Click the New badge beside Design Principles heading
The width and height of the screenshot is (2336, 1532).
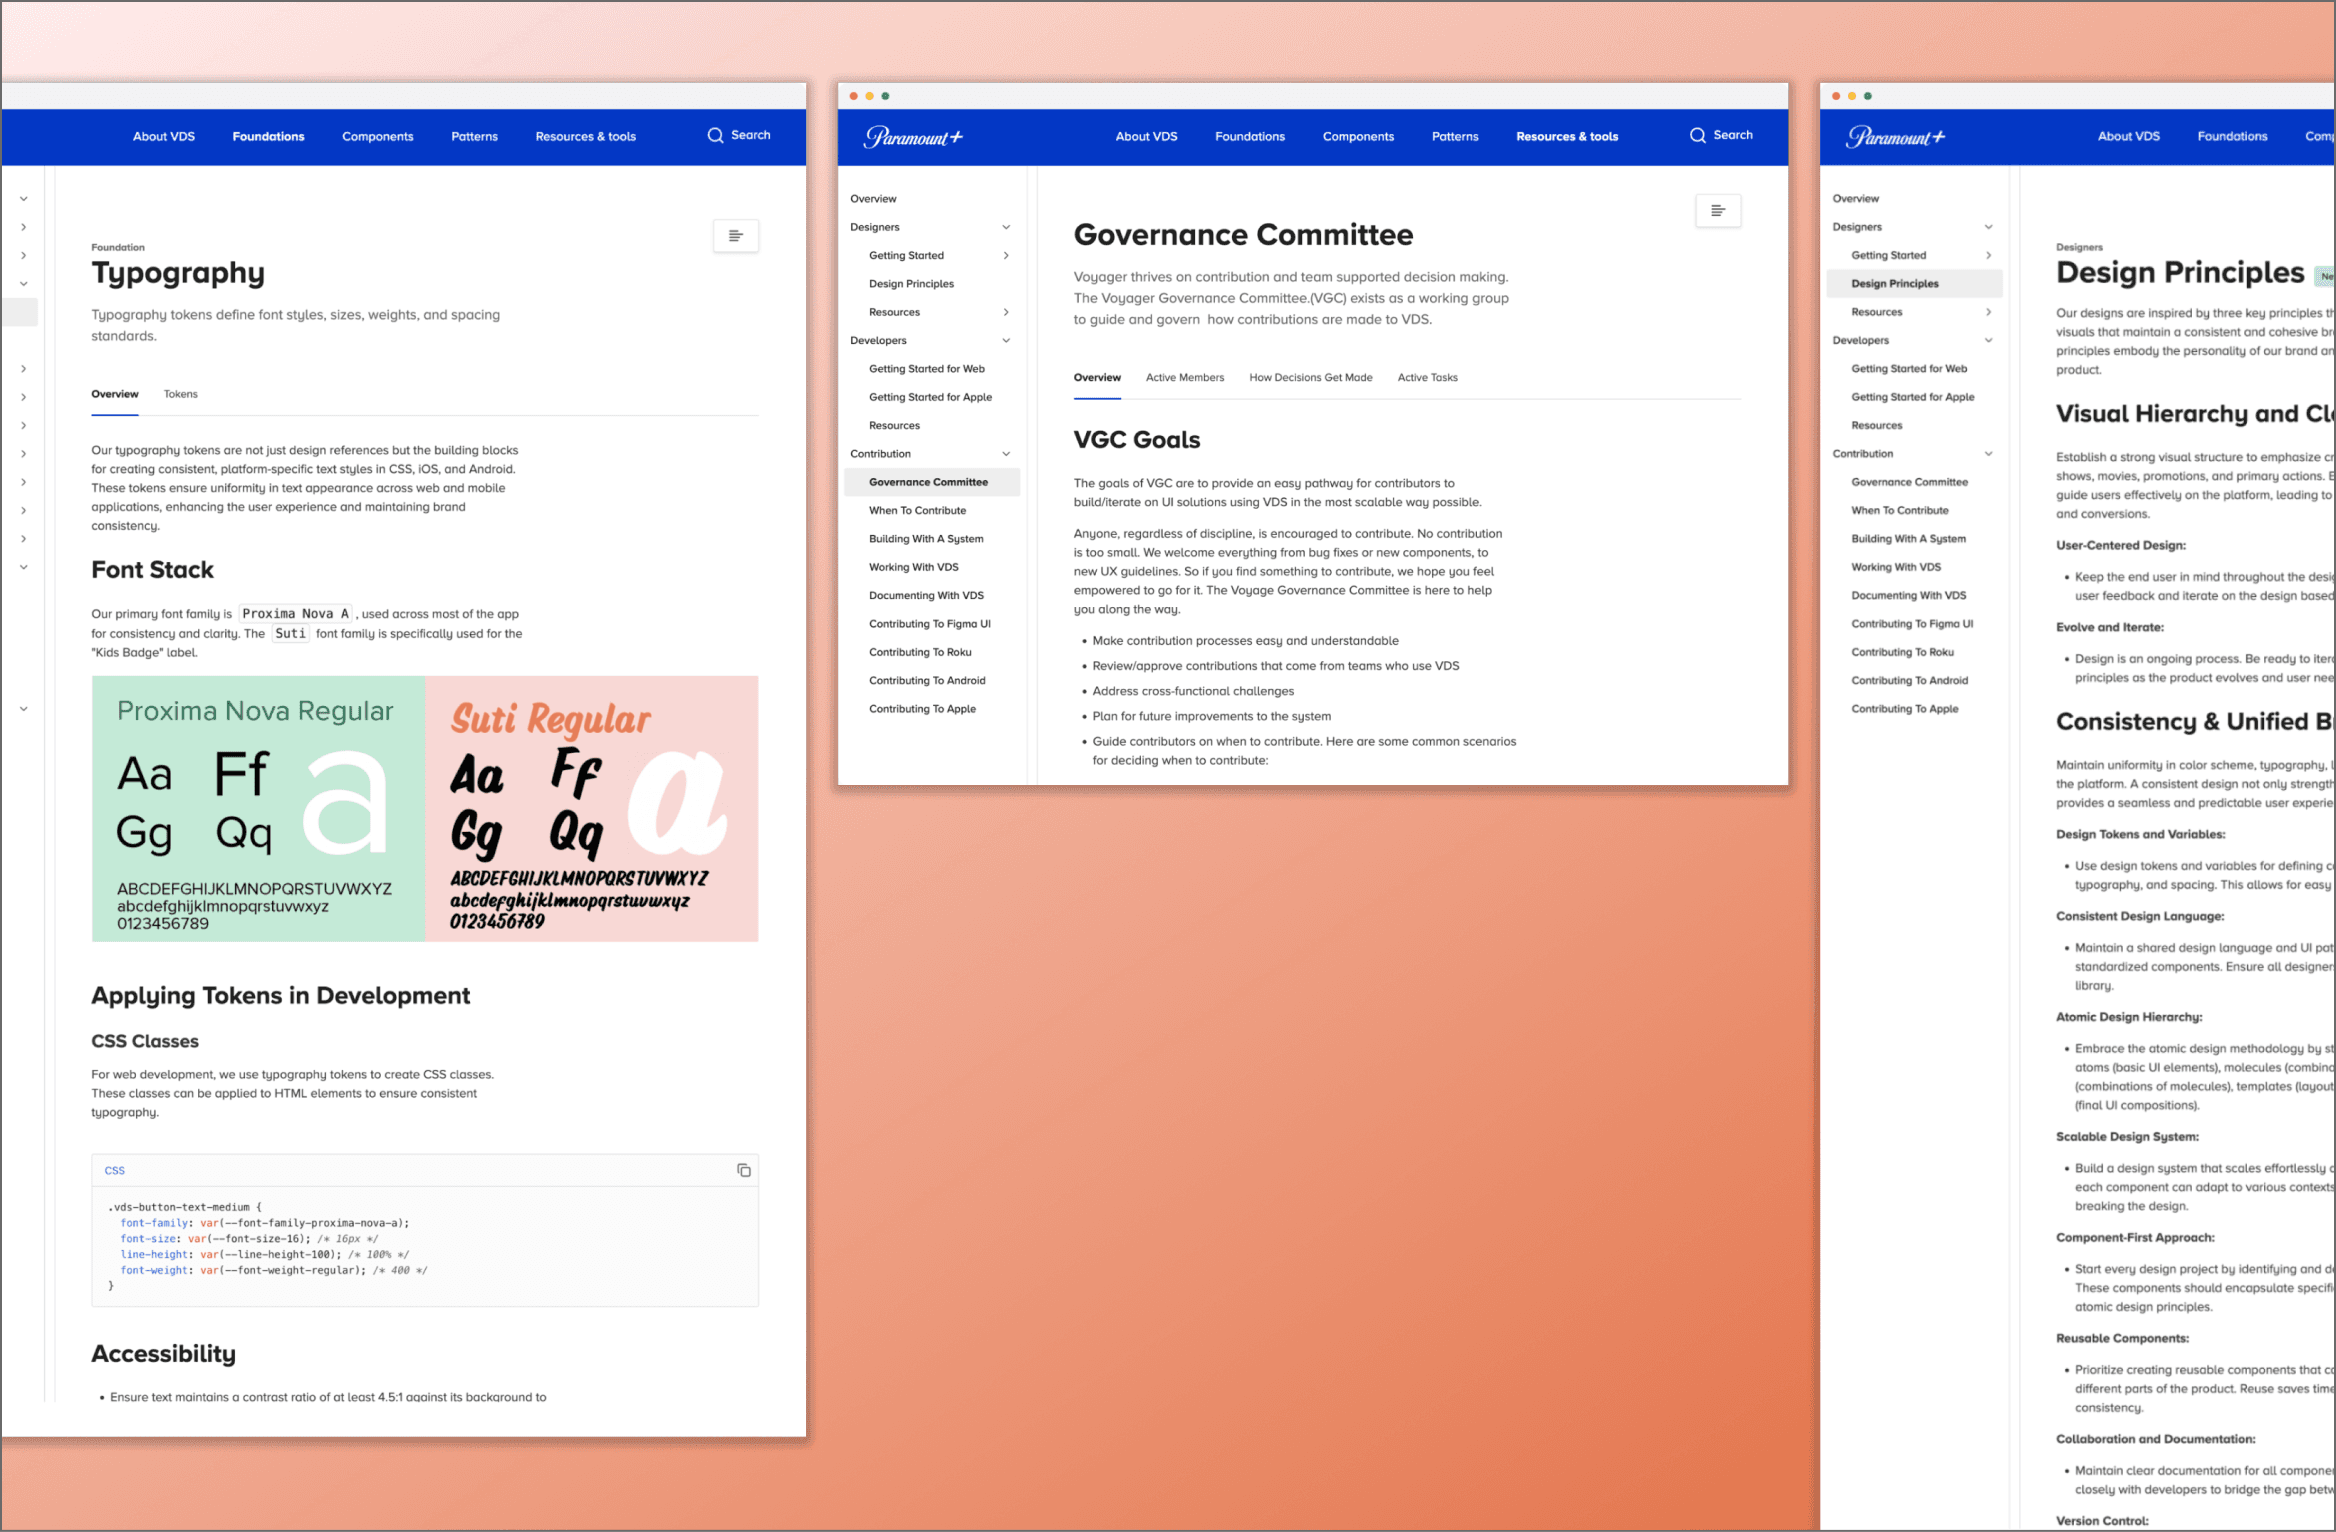point(2326,276)
